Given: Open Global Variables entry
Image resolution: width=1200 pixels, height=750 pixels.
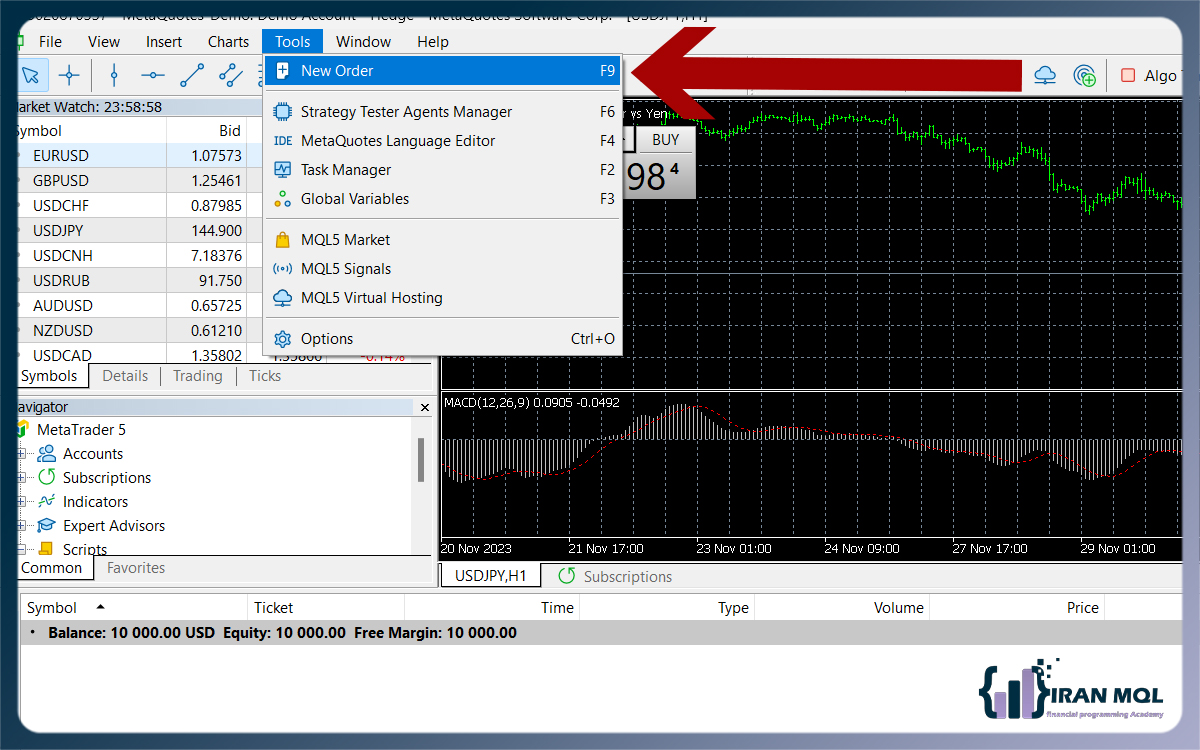Looking at the screenshot, I should tap(443, 199).
